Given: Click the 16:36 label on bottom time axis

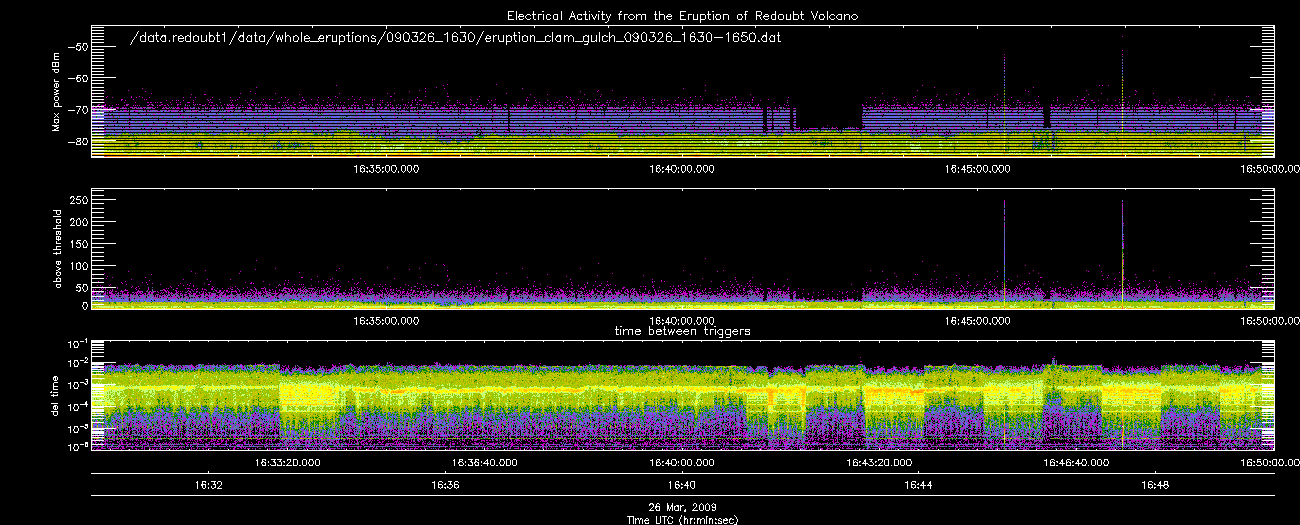Looking at the screenshot, I should pos(445,485).
